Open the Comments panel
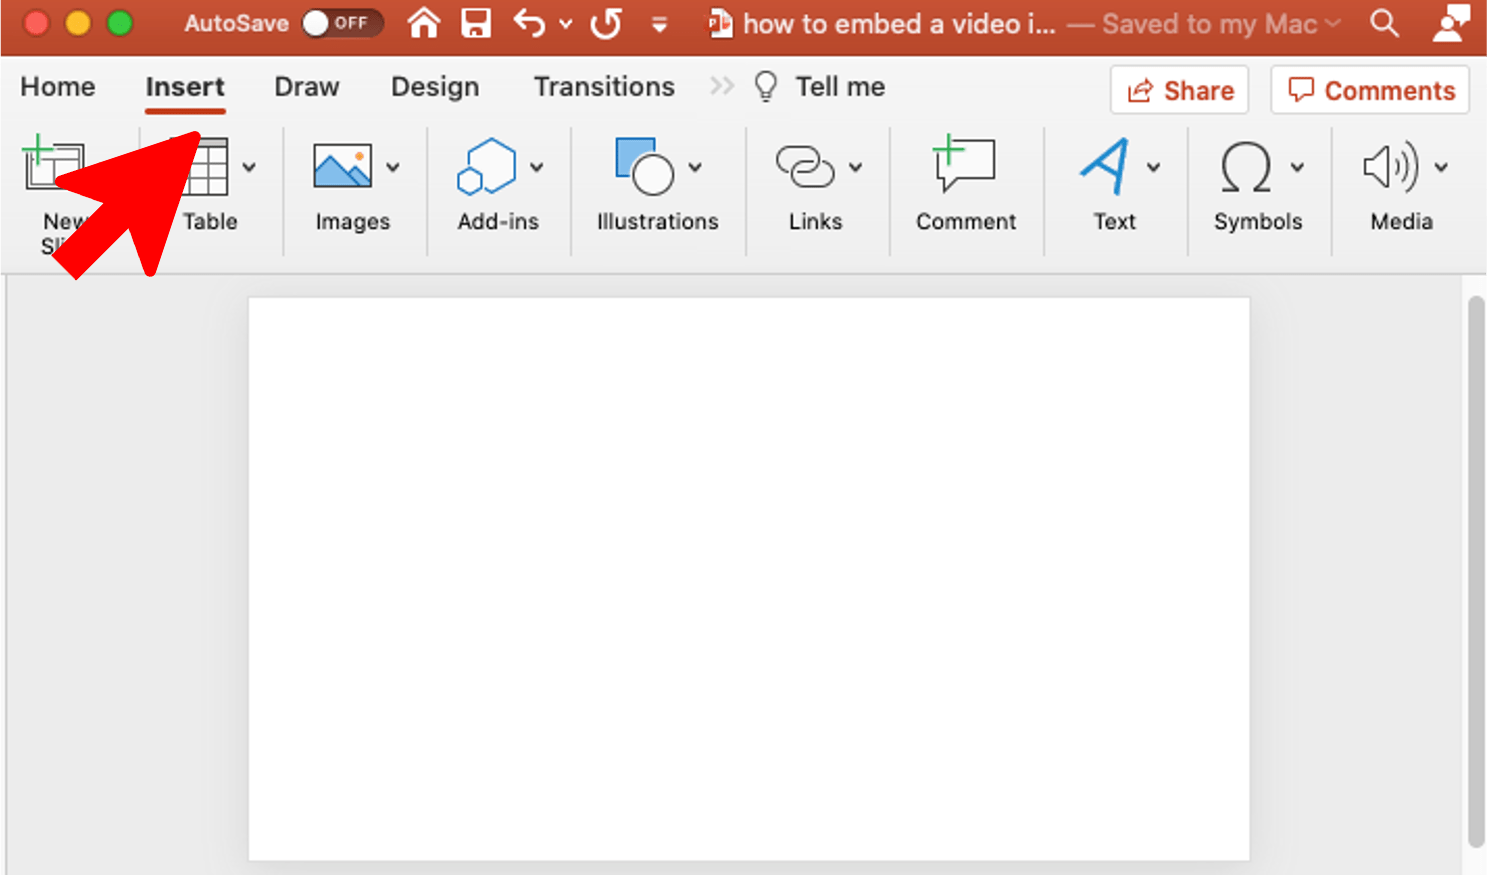The height and width of the screenshot is (877, 1487). click(x=1369, y=90)
